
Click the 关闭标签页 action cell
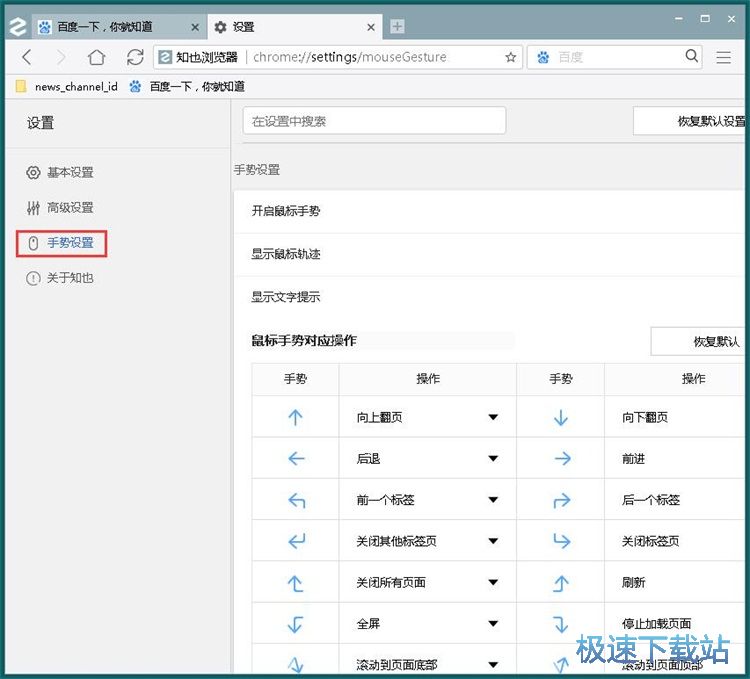[x=674, y=541]
